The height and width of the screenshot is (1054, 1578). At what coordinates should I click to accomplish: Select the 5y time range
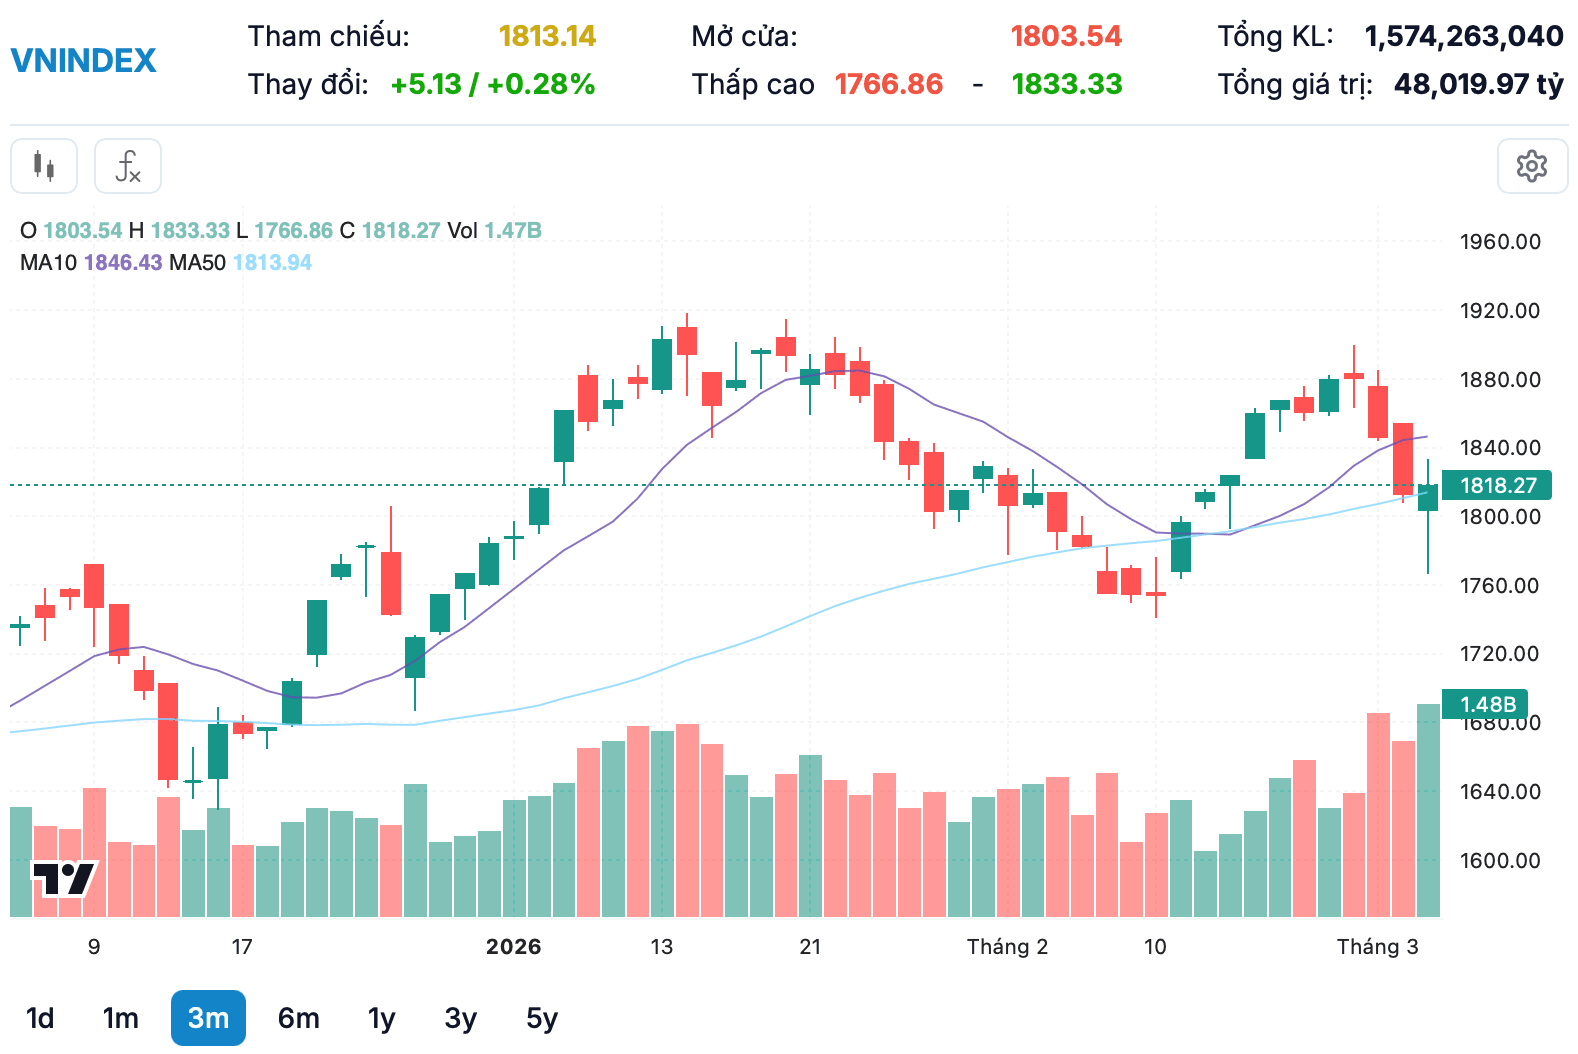point(542,1018)
